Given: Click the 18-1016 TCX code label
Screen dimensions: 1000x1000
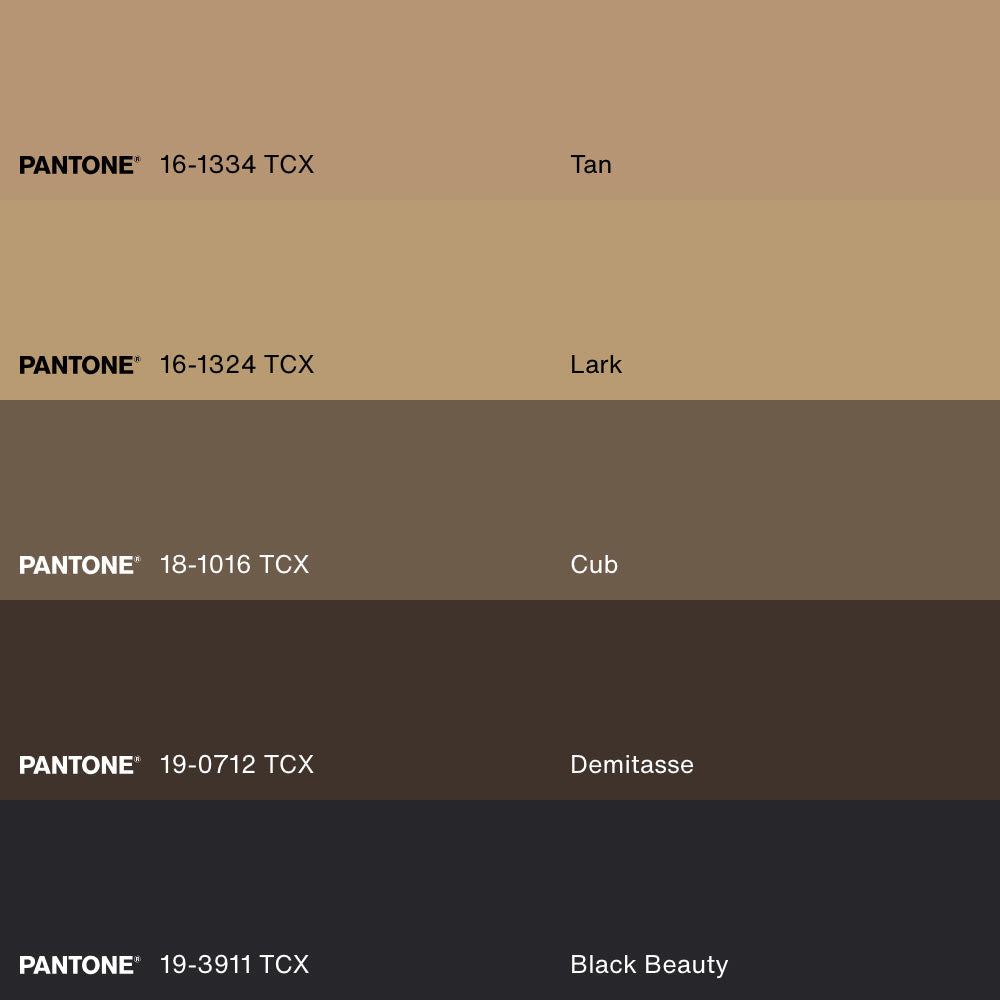Looking at the screenshot, I should 234,565.
